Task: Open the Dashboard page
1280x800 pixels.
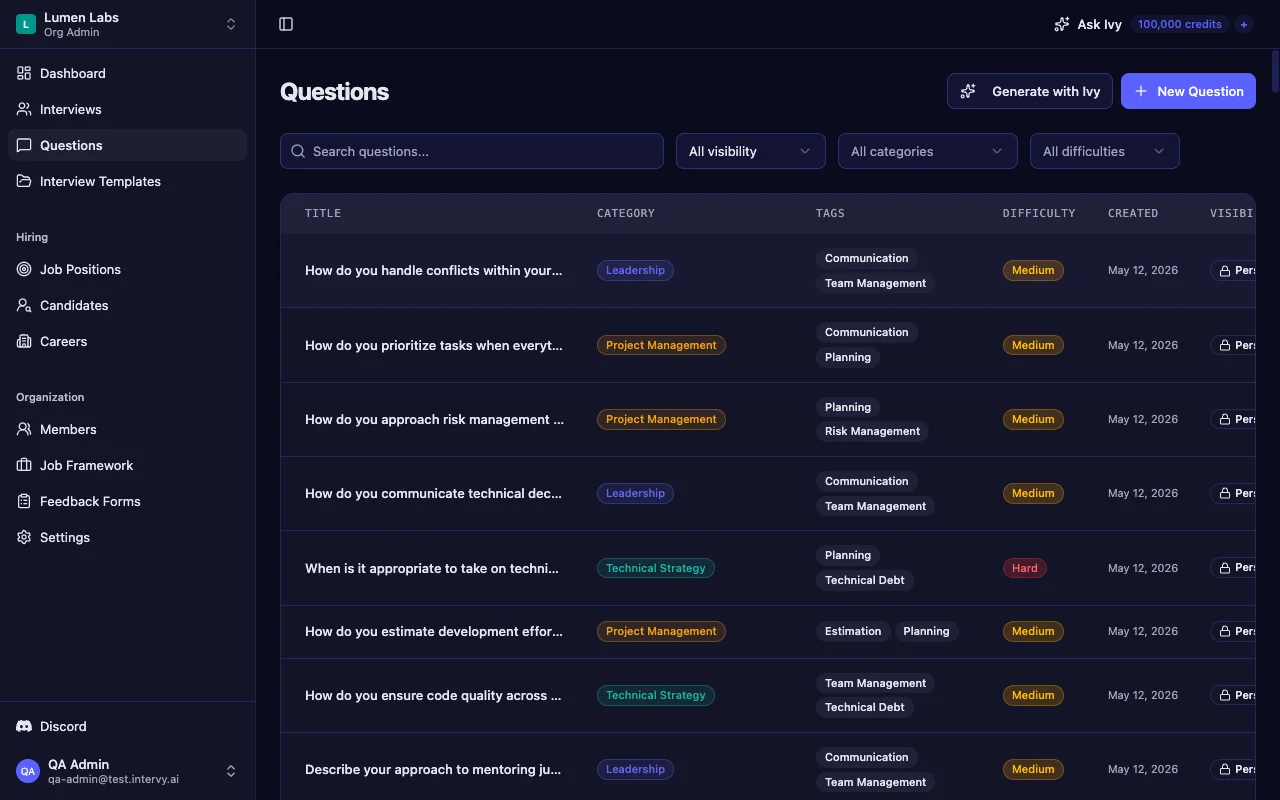Action: coord(127,73)
